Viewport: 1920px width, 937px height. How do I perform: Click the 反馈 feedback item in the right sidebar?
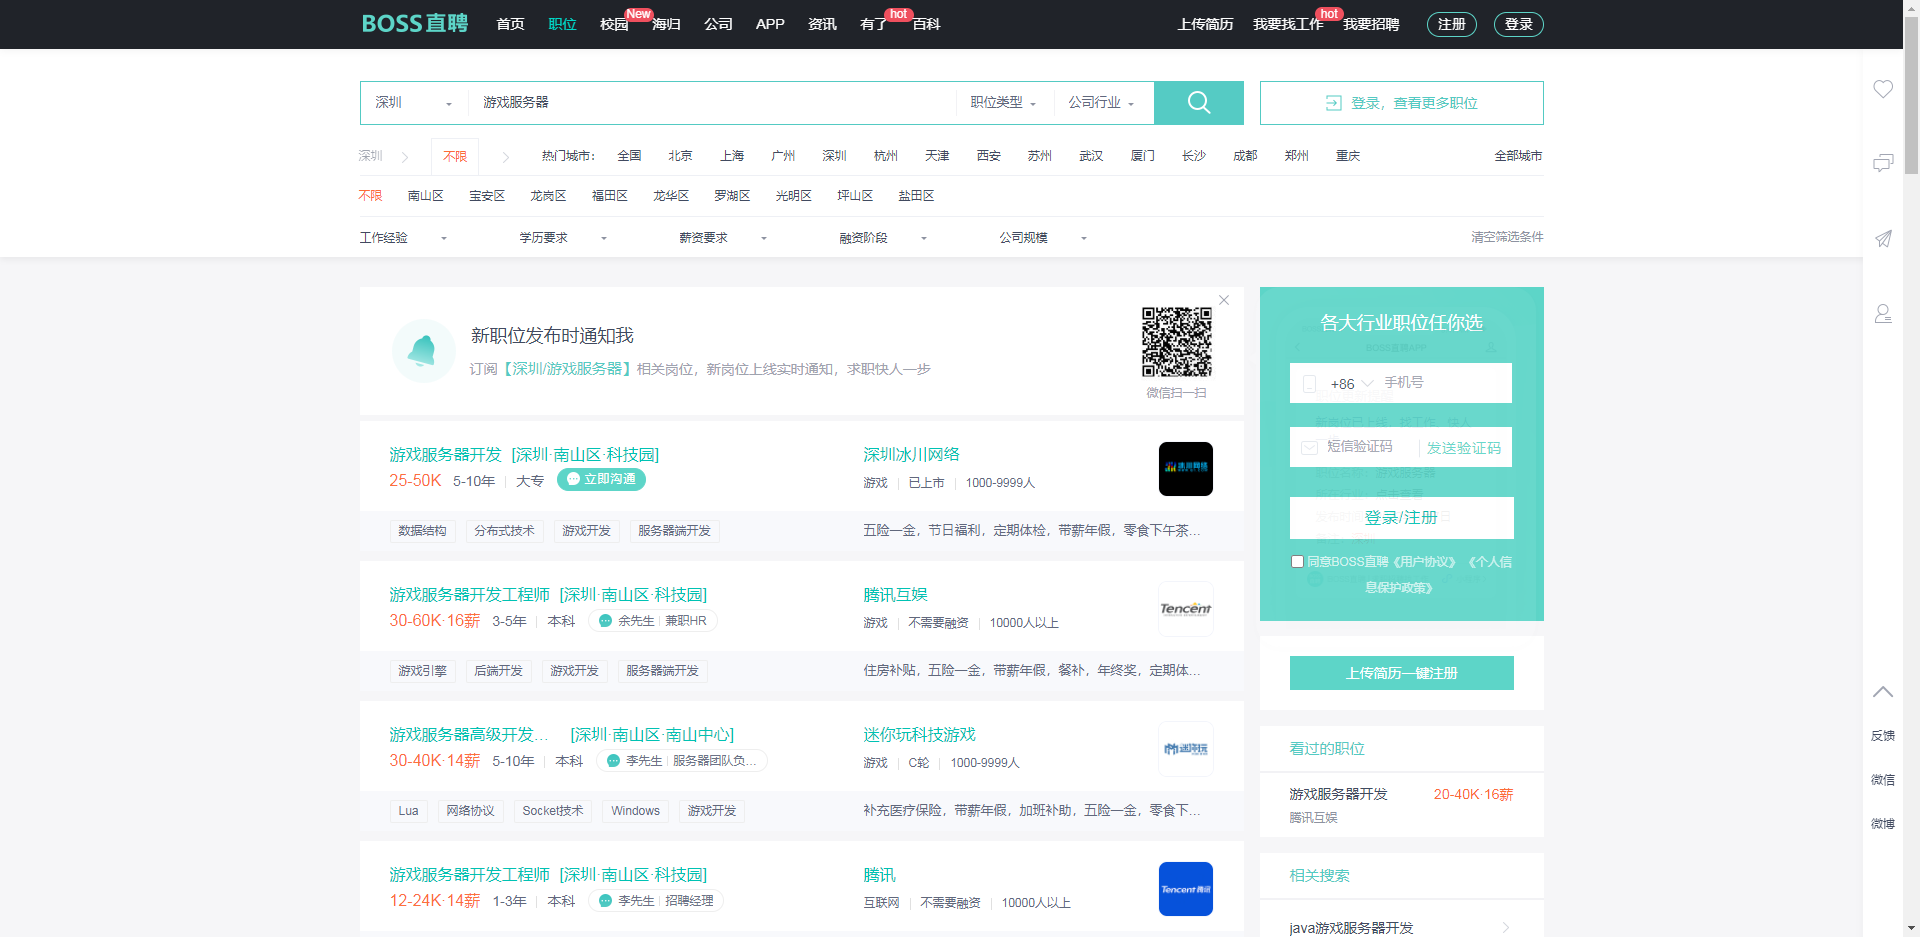pos(1883,736)
